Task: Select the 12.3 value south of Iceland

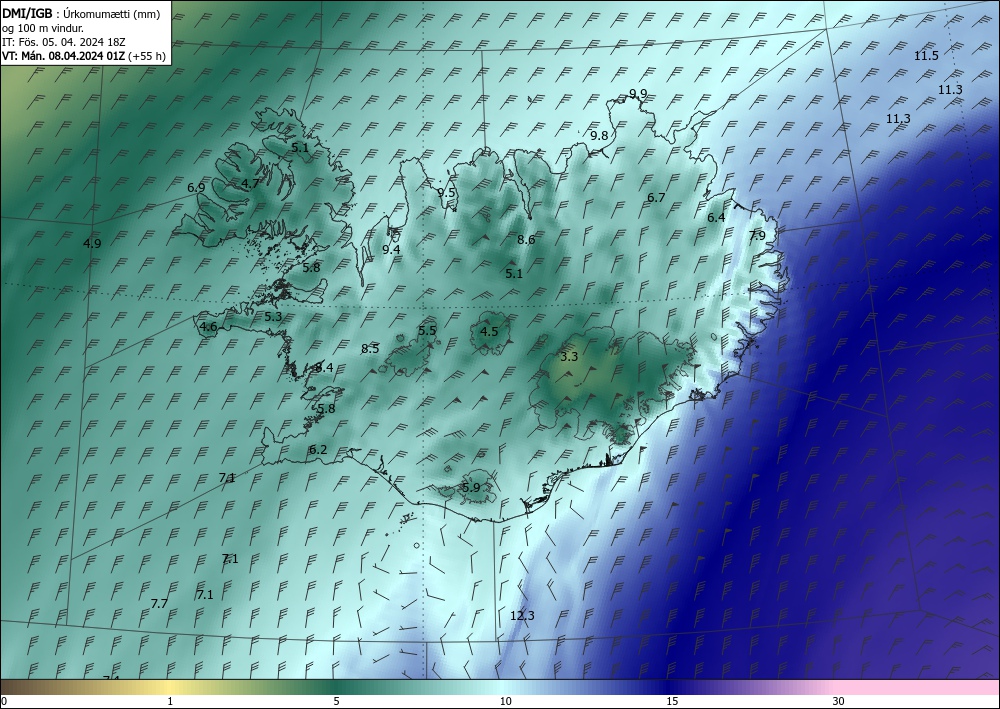Action: tap(522, 615)
